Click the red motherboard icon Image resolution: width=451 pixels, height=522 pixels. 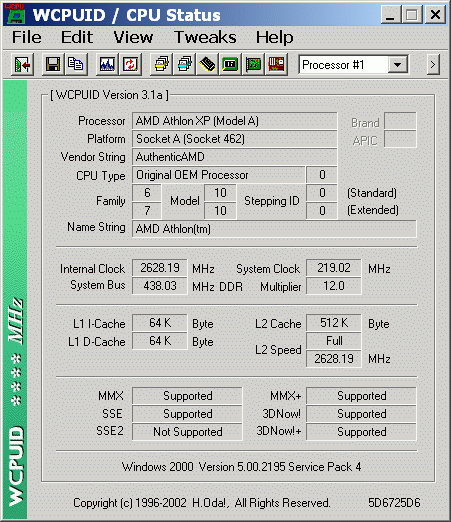276,64
